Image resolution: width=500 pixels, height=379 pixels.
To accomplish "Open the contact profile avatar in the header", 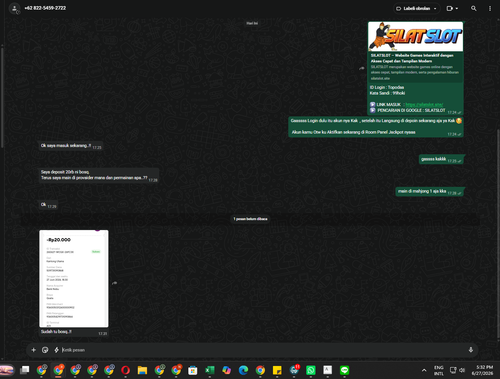I will point(14,9).
